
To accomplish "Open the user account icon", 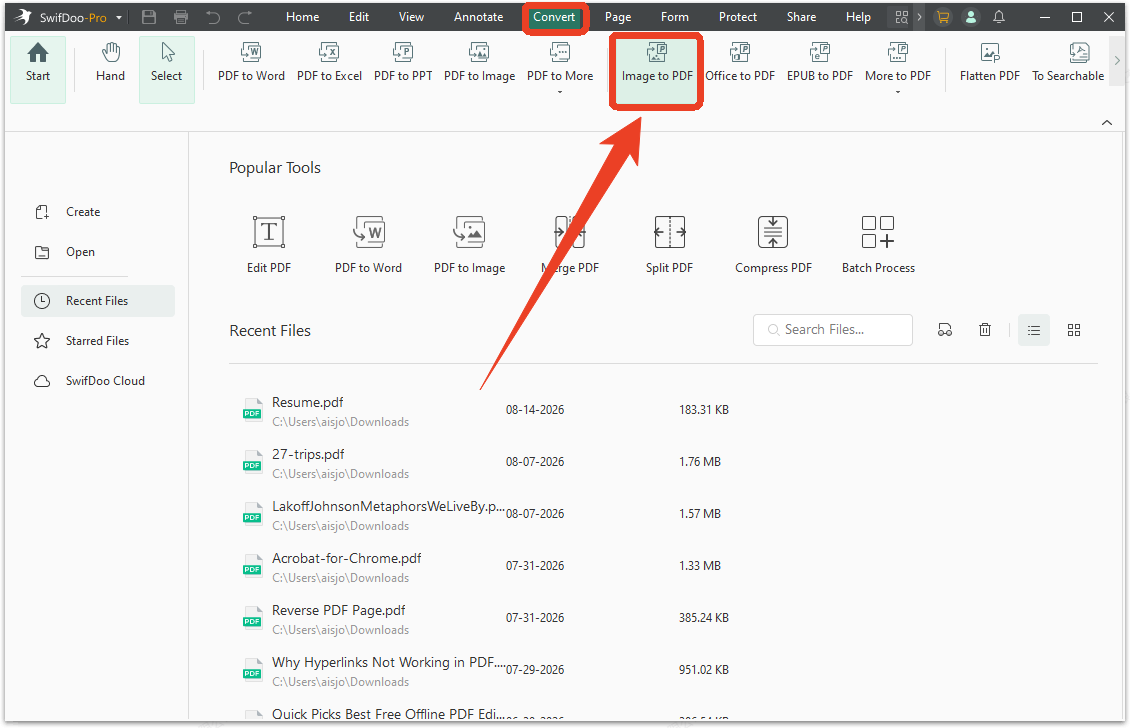I will tap(971, 17).
